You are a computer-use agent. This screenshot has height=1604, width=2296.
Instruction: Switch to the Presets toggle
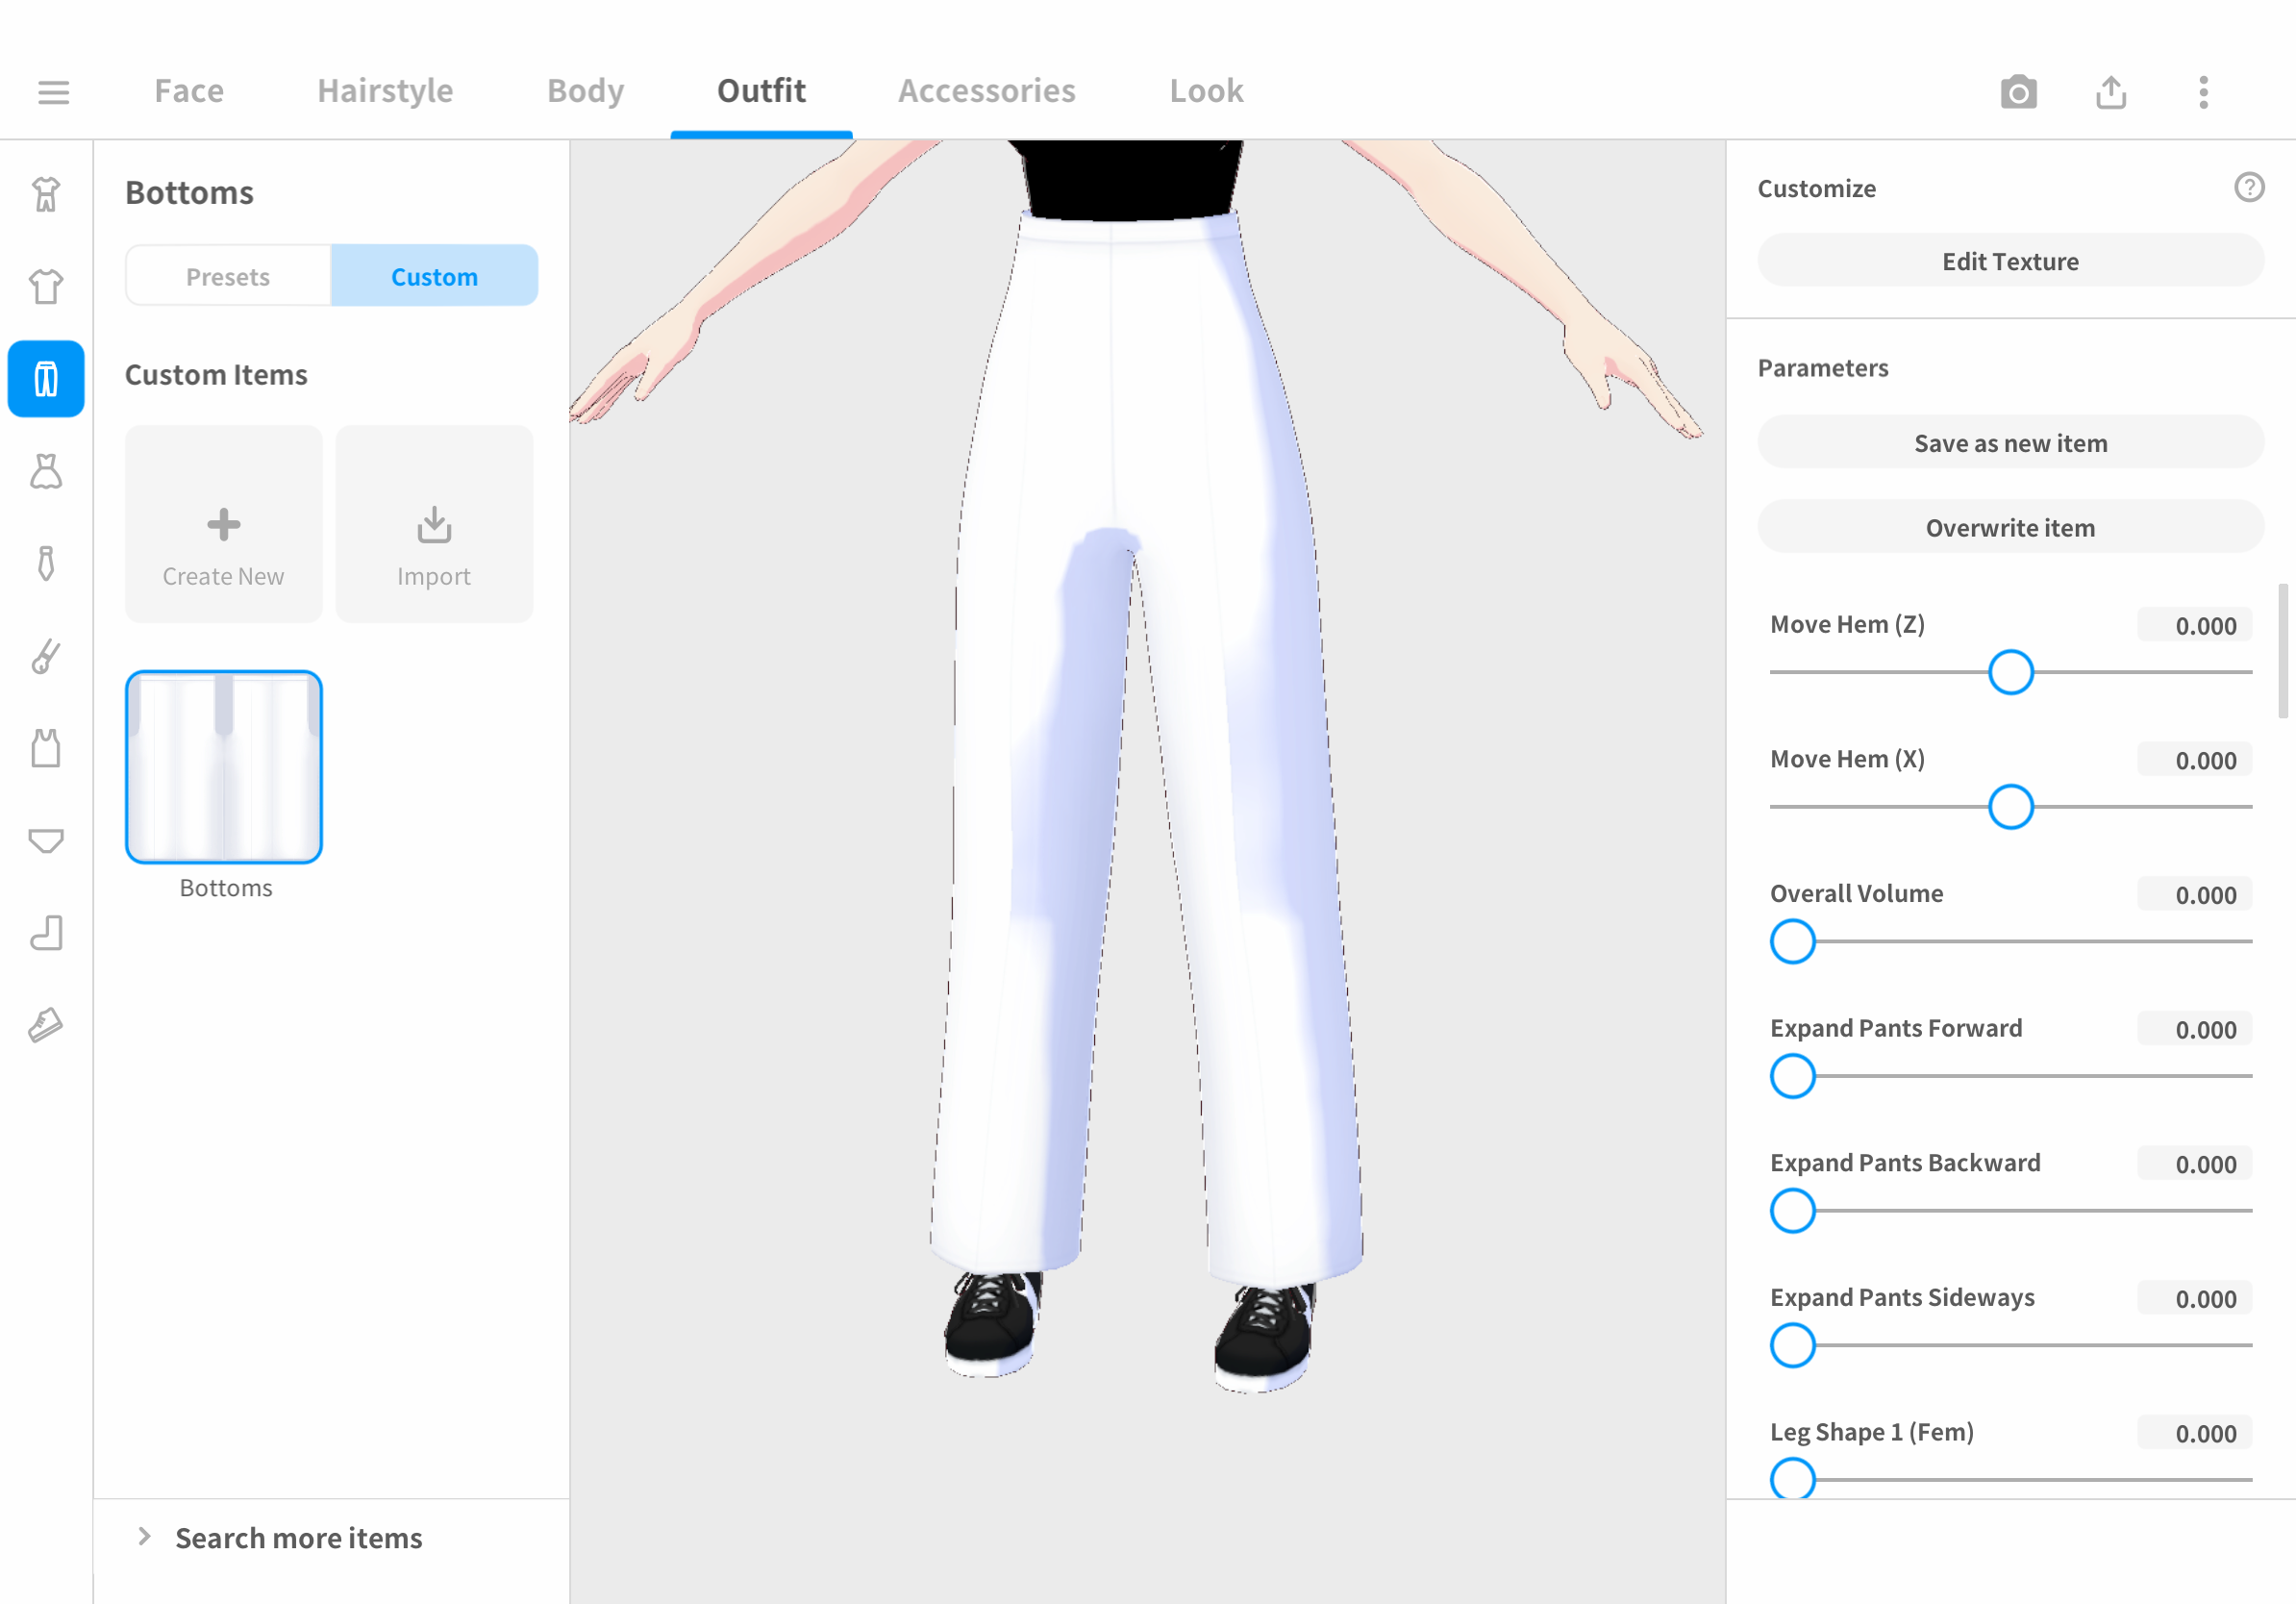228,276
